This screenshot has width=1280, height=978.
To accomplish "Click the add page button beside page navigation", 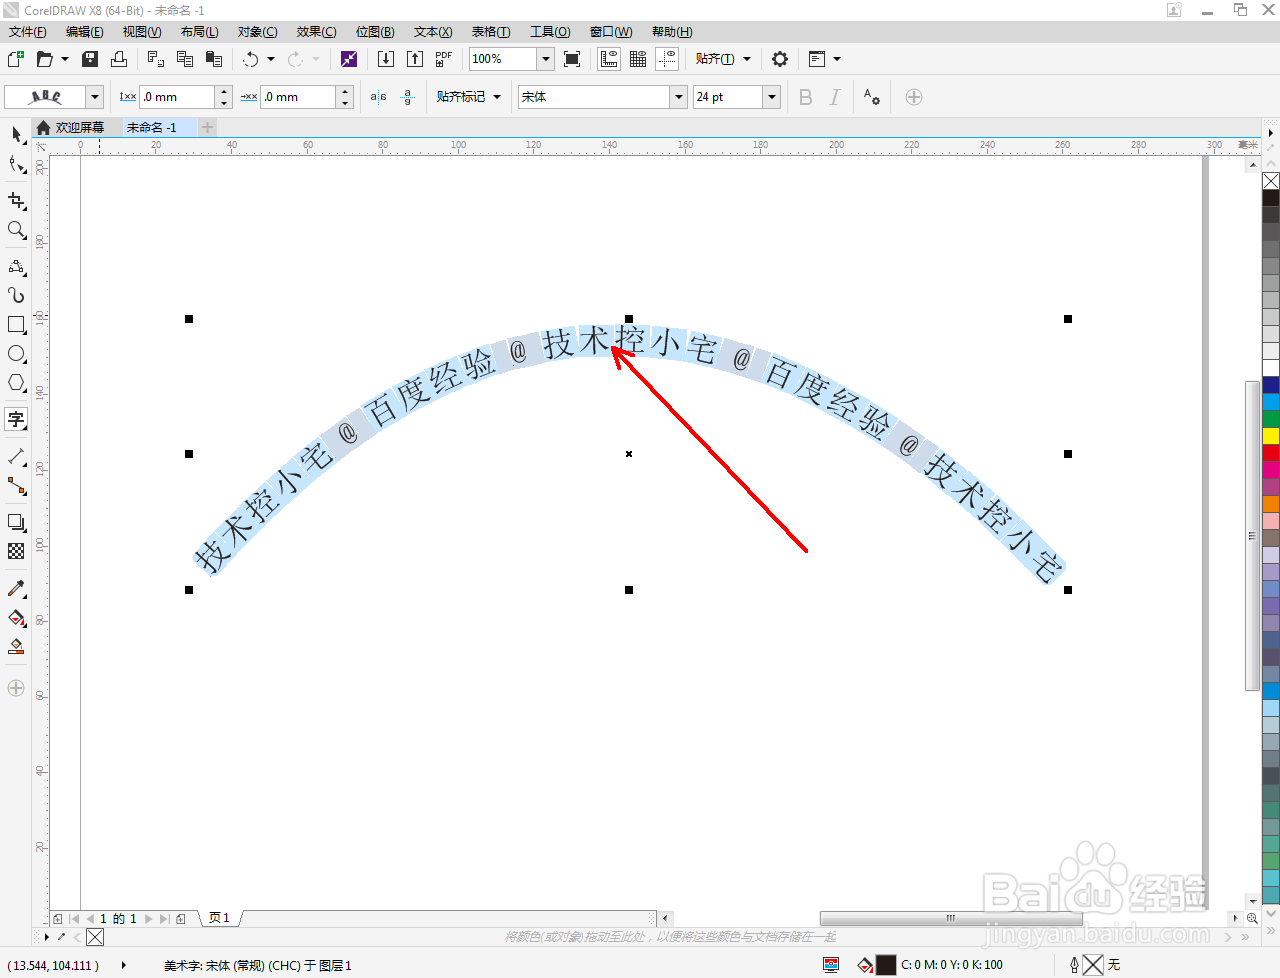I will (180, 919).
